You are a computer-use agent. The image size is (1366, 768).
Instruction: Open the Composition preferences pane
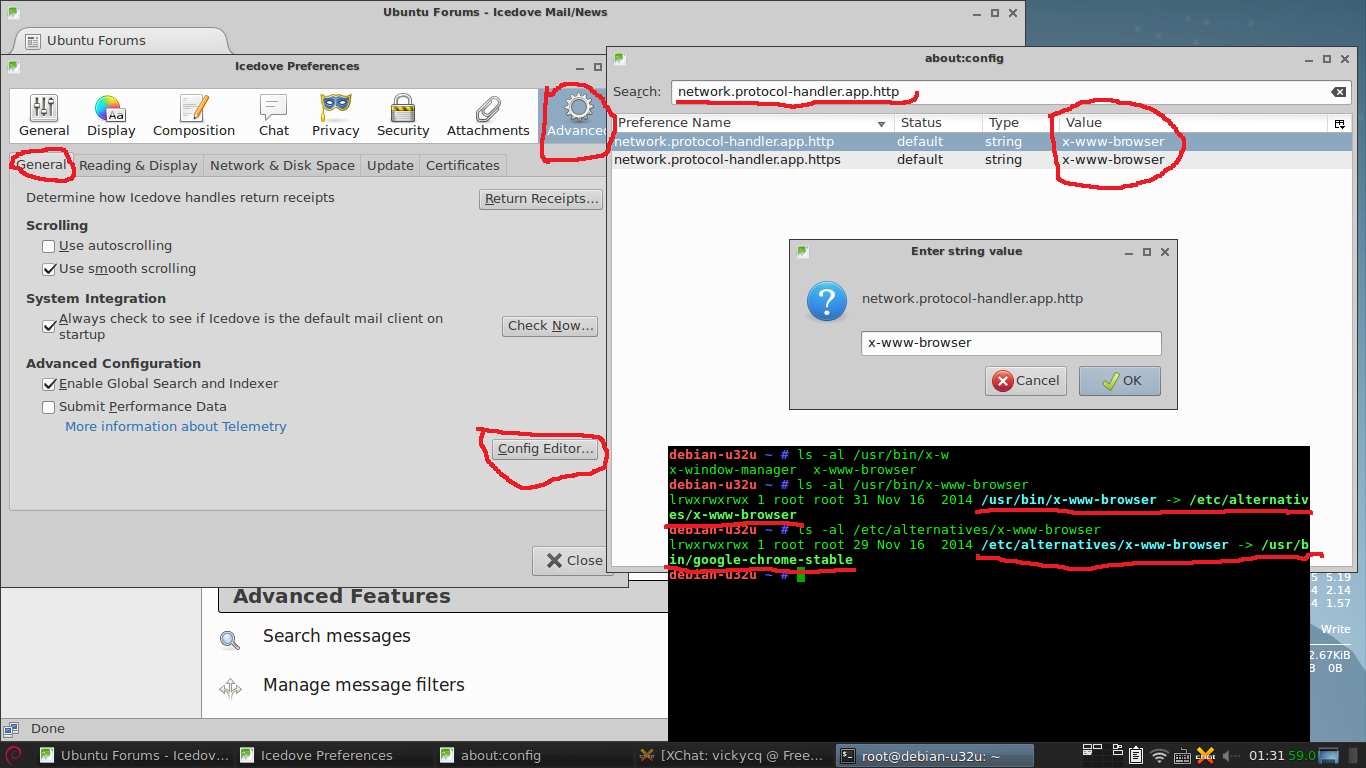[194, 116]
